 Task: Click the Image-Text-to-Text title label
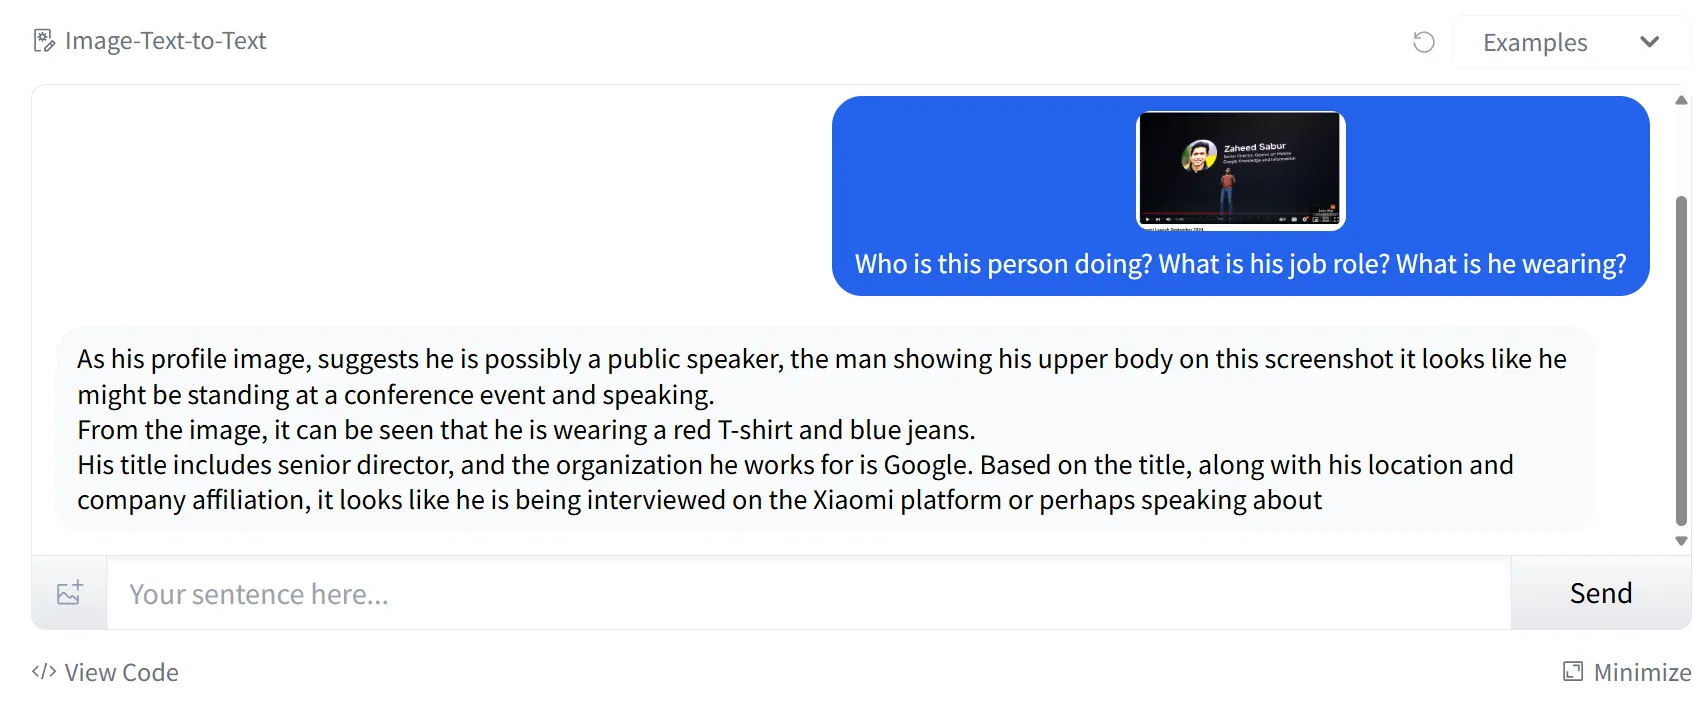[x=165, y=41]
